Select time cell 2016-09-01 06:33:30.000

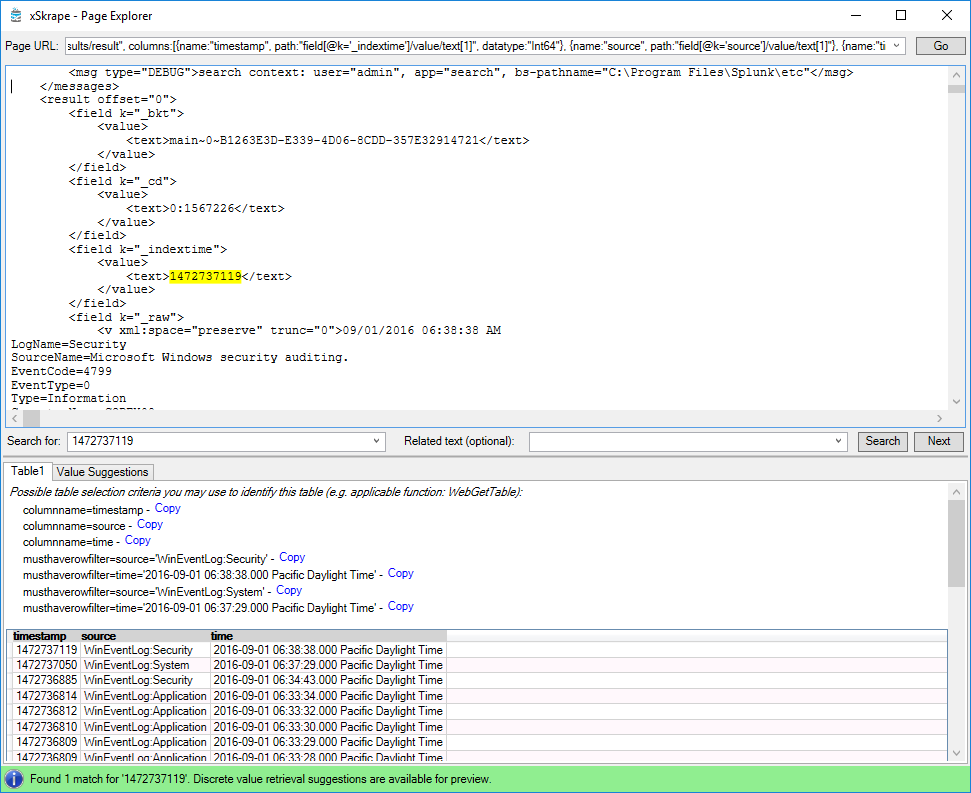coord(328,727)
